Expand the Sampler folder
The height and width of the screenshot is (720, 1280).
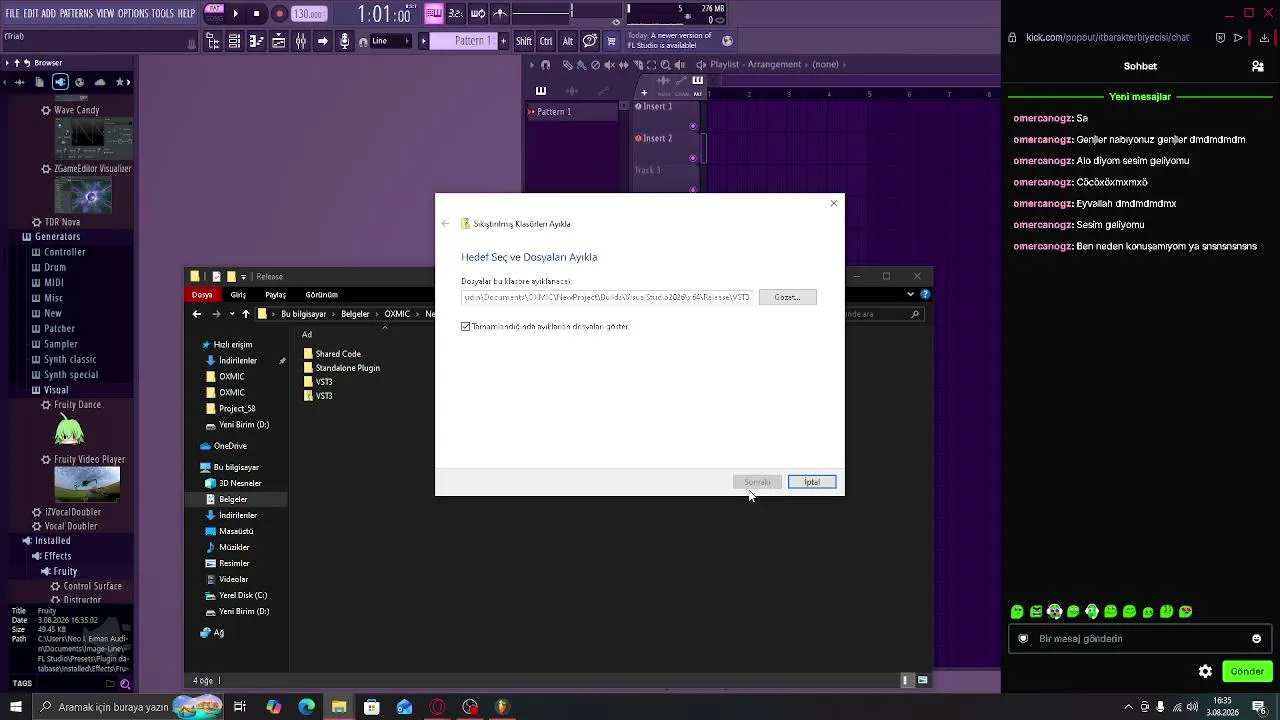tap(61, 344)
